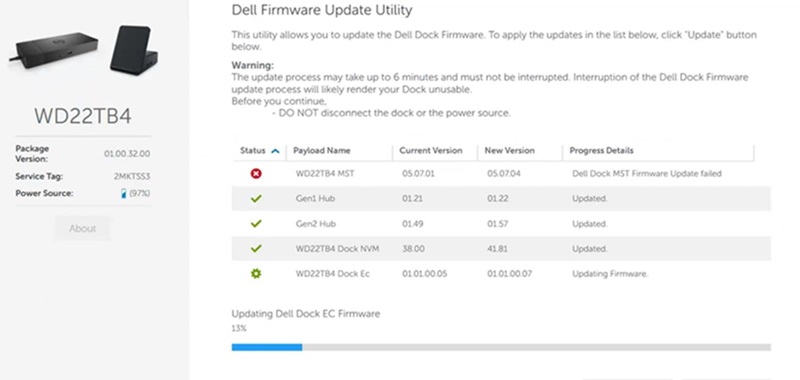The width and height of the screenshot is (800, 380).
Task: Select the Progress Details column header
Action: pos(601,150)
